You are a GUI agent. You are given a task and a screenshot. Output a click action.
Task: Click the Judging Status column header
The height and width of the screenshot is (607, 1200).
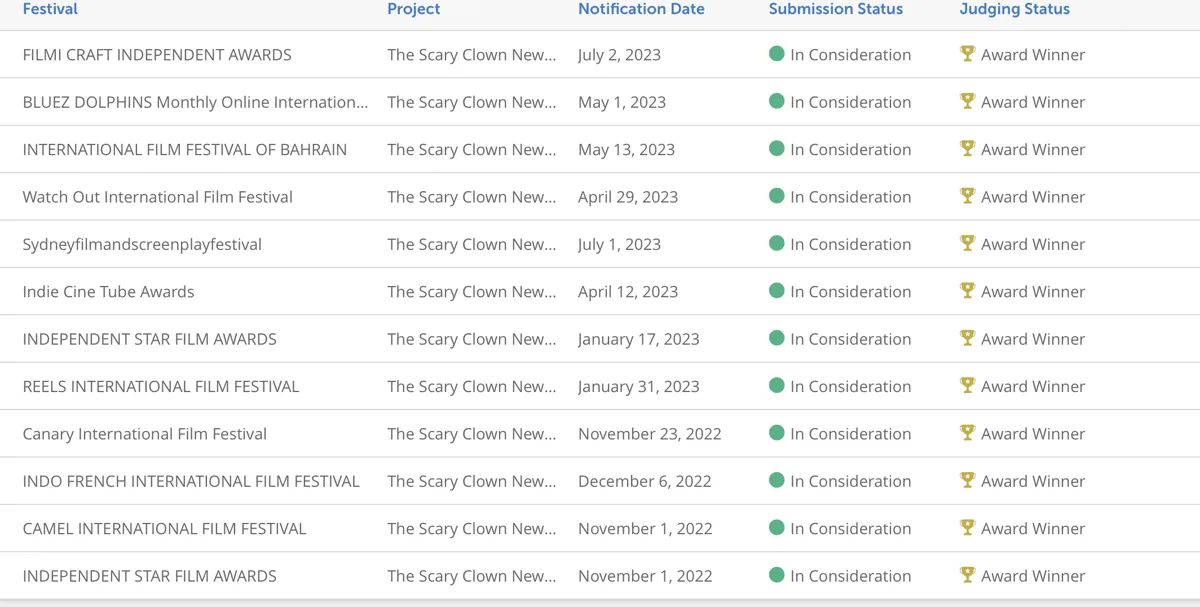click(1015, 9)
